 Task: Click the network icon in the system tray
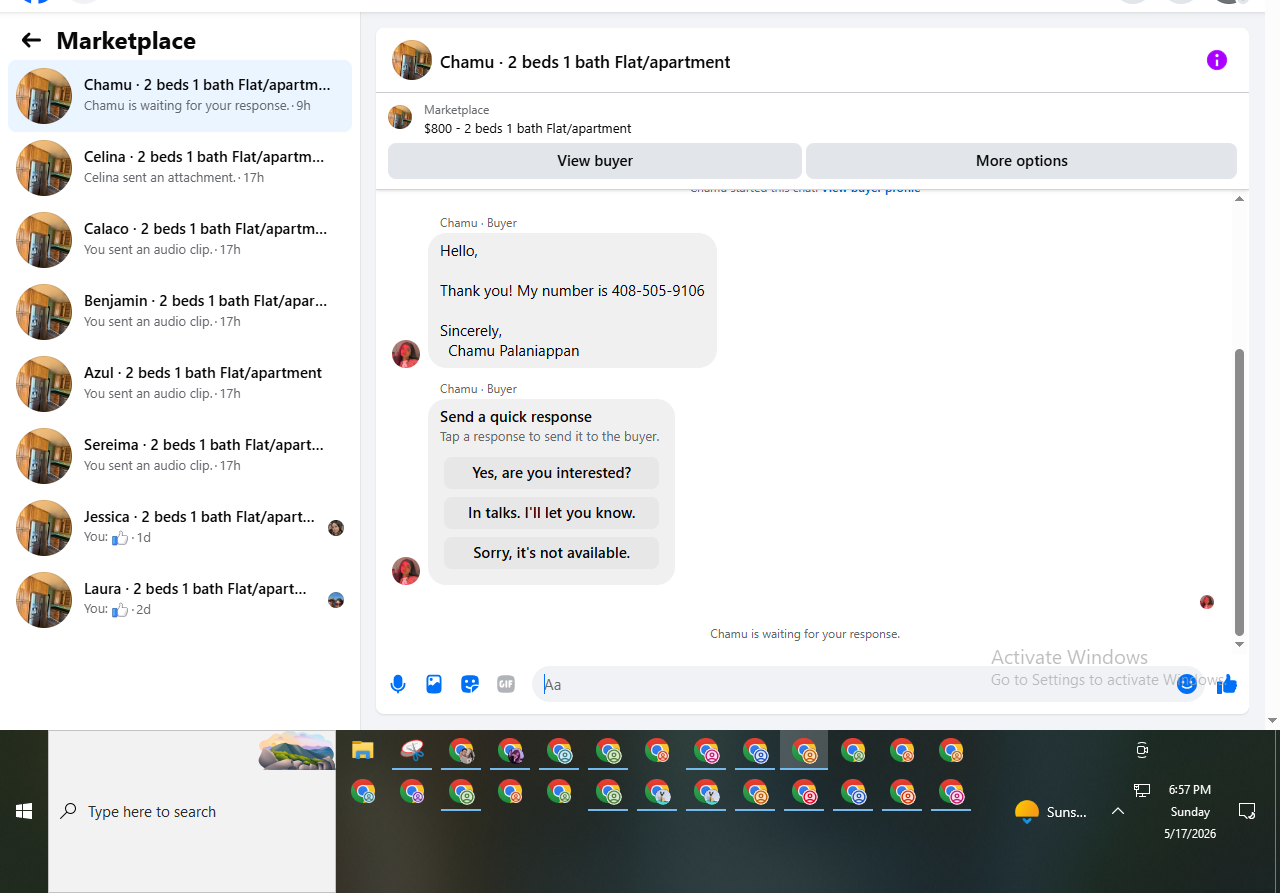[x=1142, y=790]
